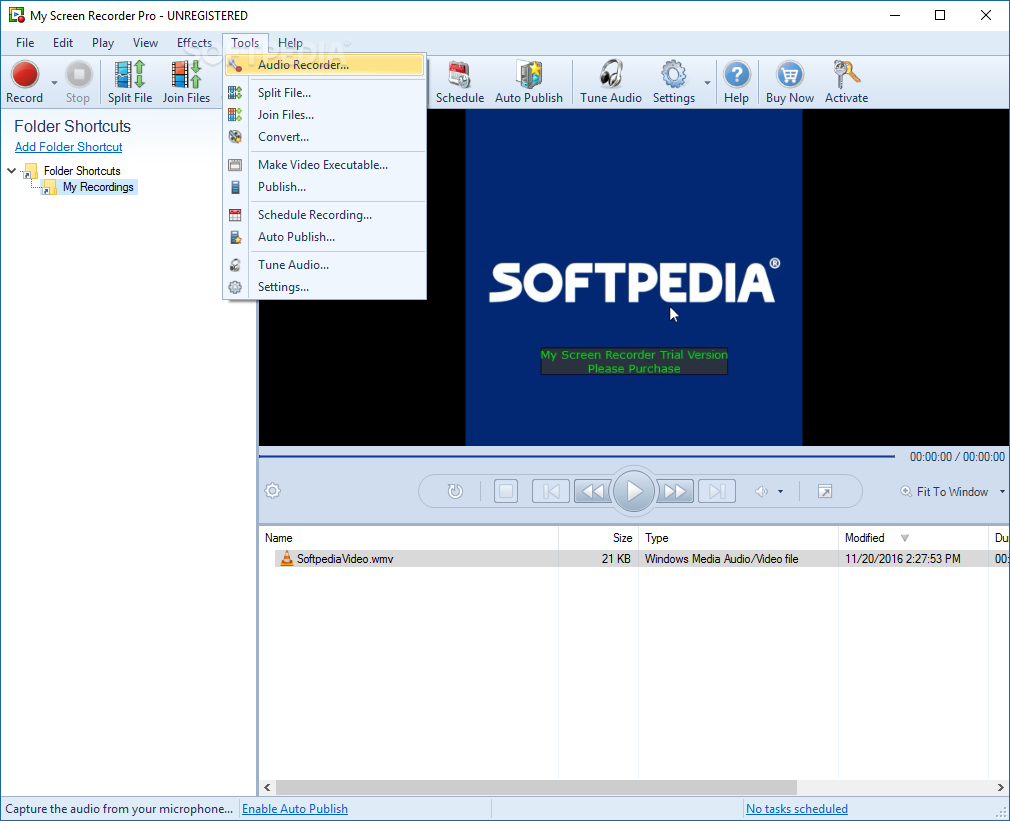
Task: Click the Fit To Window label
Action: pos(952,491)
